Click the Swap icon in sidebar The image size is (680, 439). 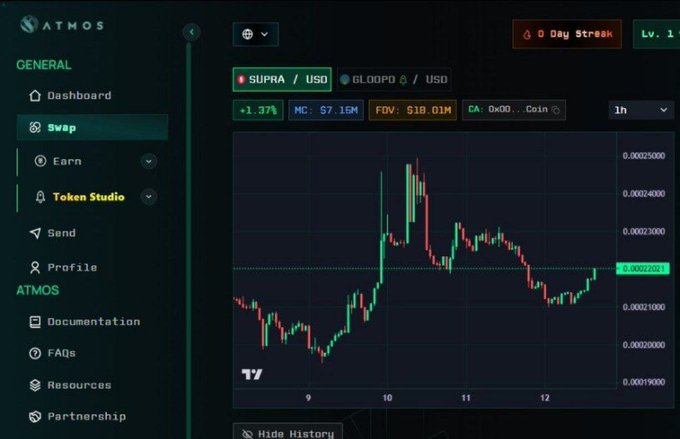point(35,127)
